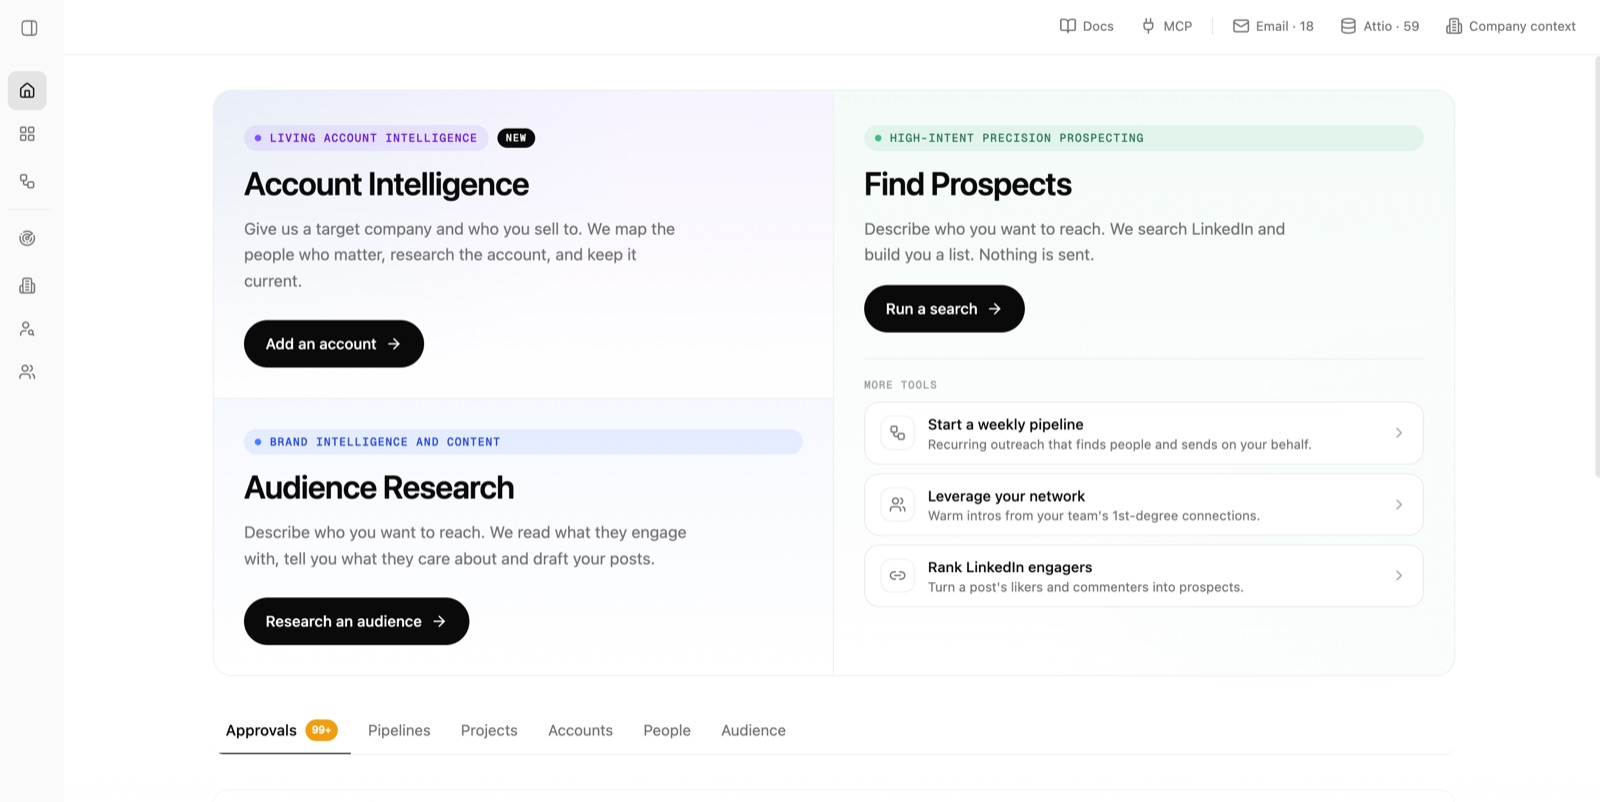Open the Docs link in header
This screenshot has height=802, width=1600.
pyautogui.click(x=1087, y=26)
